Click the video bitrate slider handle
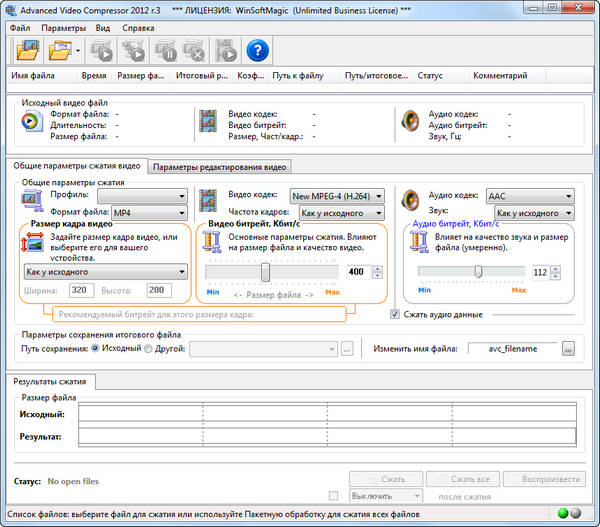The image size is (600, 527). tap(265, 272)
